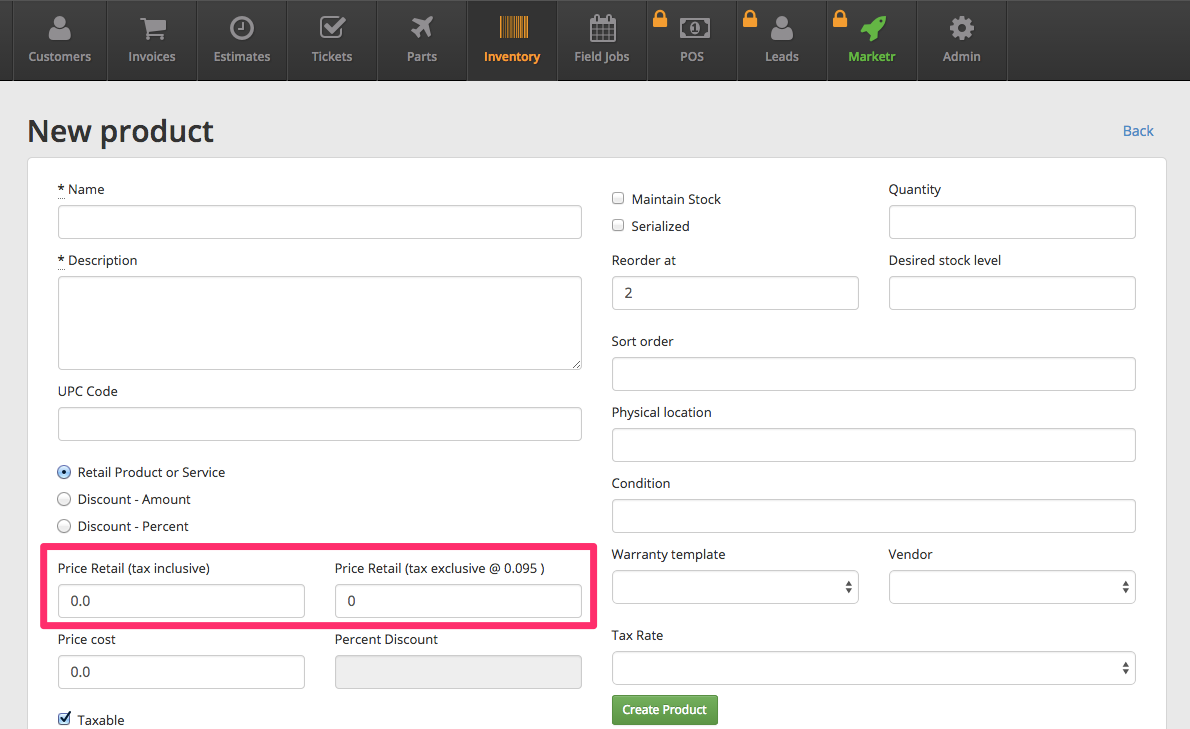Tick the Serialized checkbox

(x=618, y=226)
